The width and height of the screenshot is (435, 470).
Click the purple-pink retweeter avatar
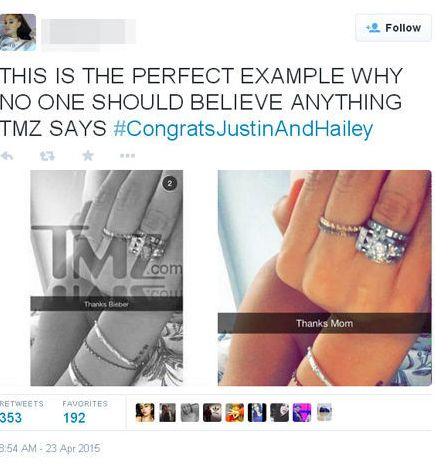click(302, 412)
